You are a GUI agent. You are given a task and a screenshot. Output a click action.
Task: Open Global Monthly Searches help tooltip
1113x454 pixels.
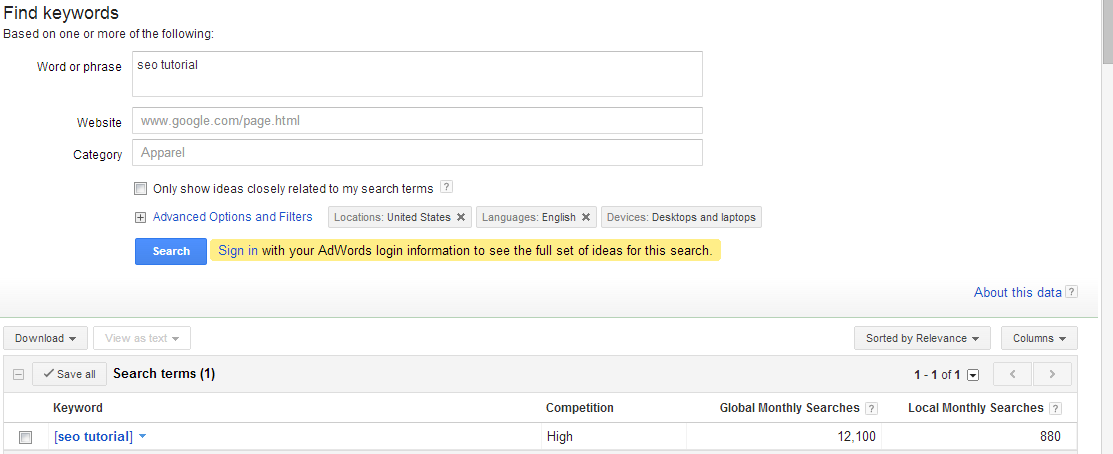click(x=872, y=408)
